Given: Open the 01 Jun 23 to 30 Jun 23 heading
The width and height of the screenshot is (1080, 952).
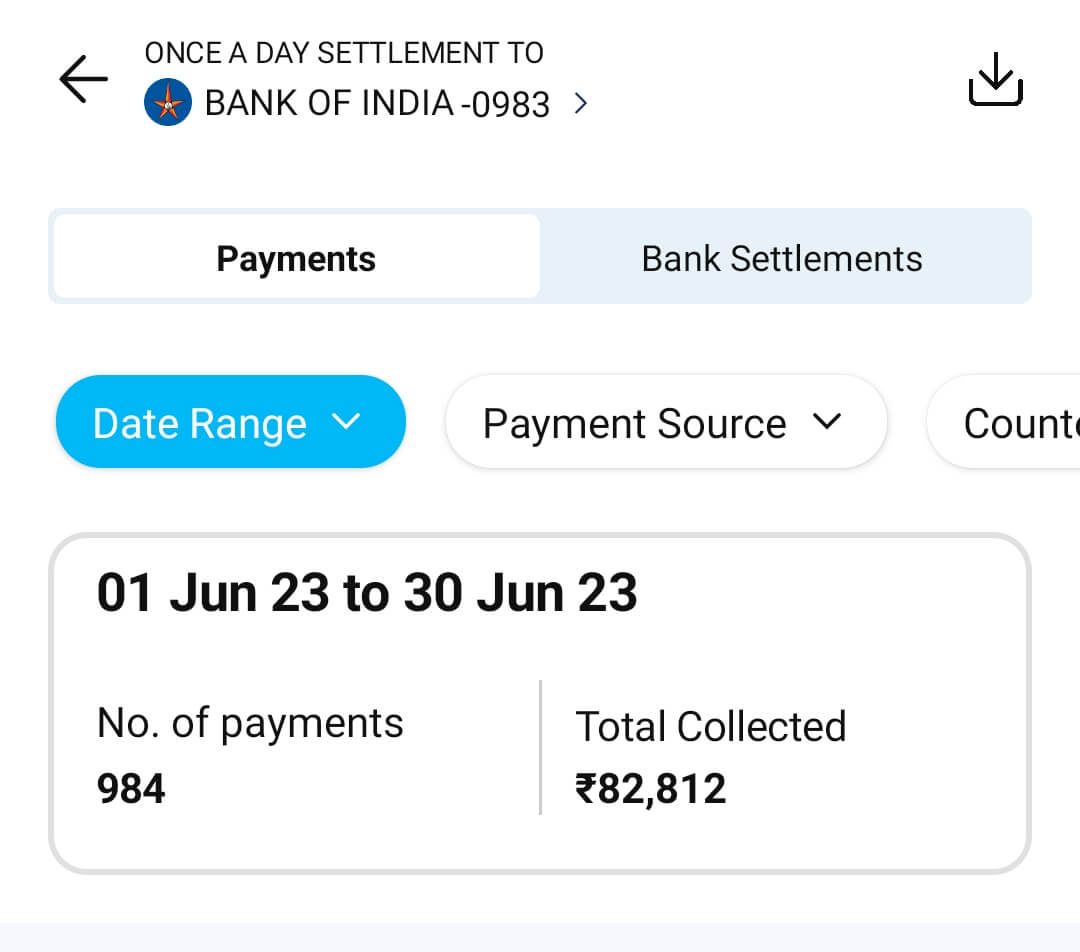Looking at the screenshot, I should point(367,593).
